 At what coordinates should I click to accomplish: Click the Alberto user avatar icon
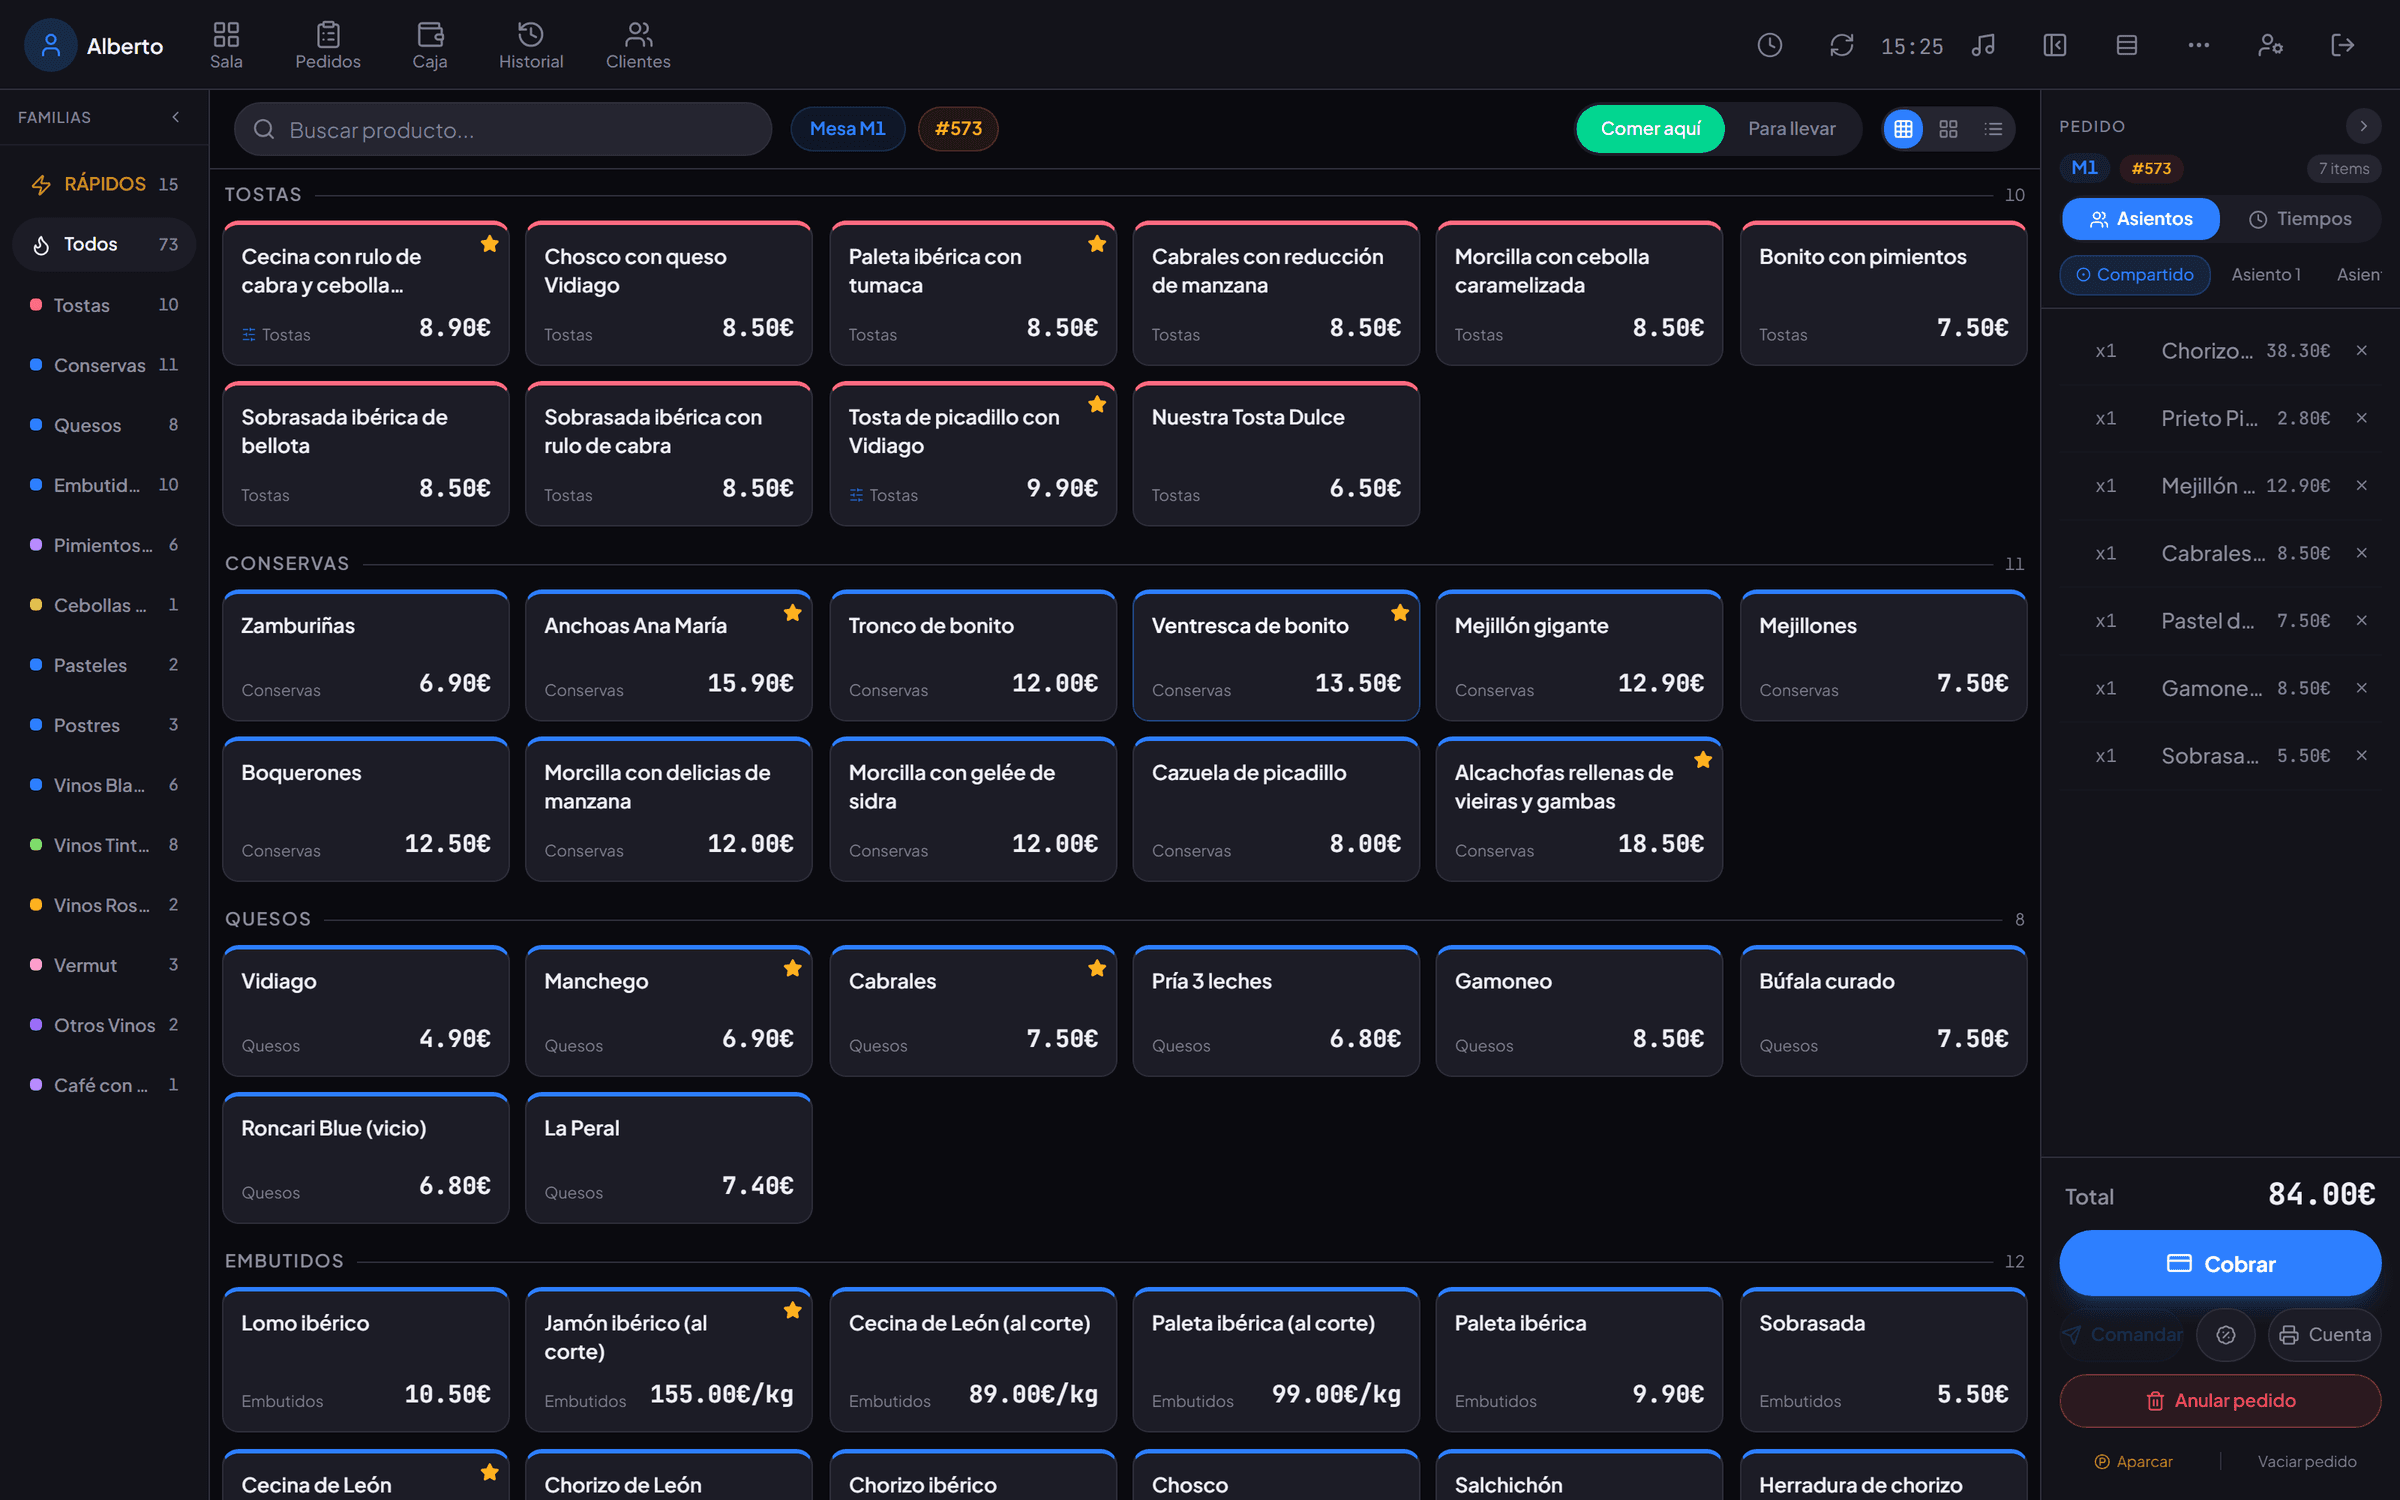click(50, 45)
